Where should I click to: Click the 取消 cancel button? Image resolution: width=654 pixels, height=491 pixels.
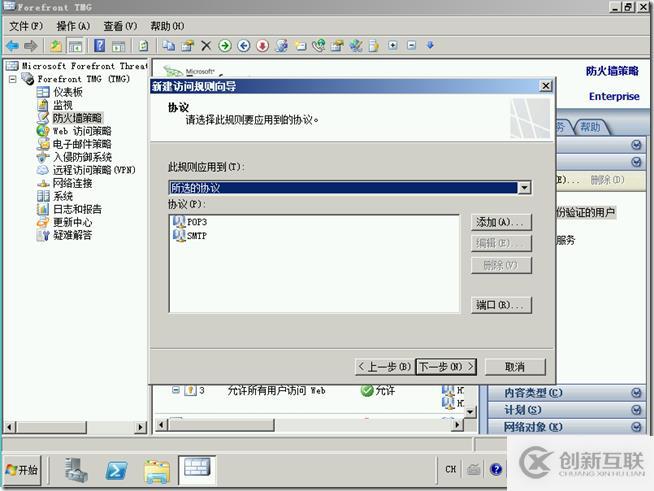point(515,367)
